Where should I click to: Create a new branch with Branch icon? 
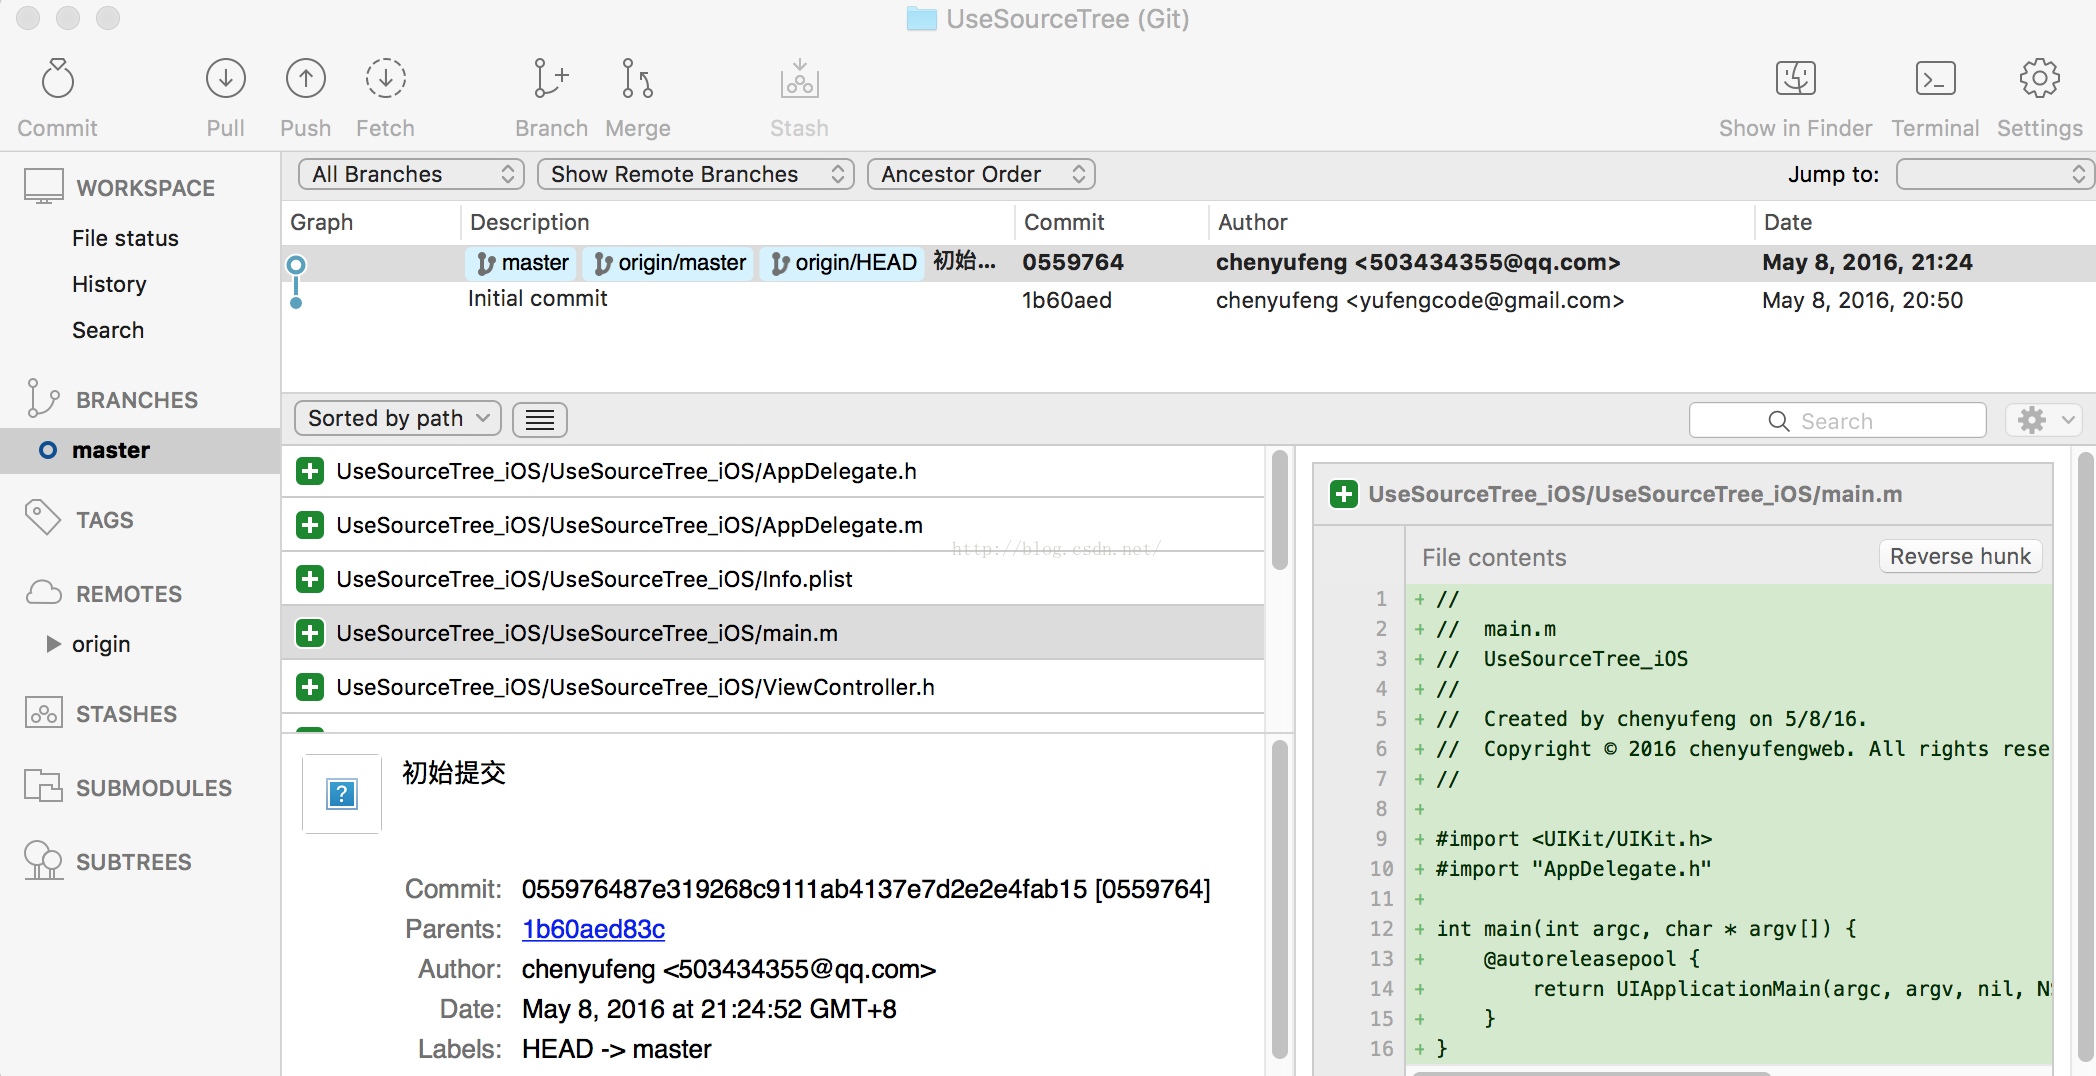[551, 80]
